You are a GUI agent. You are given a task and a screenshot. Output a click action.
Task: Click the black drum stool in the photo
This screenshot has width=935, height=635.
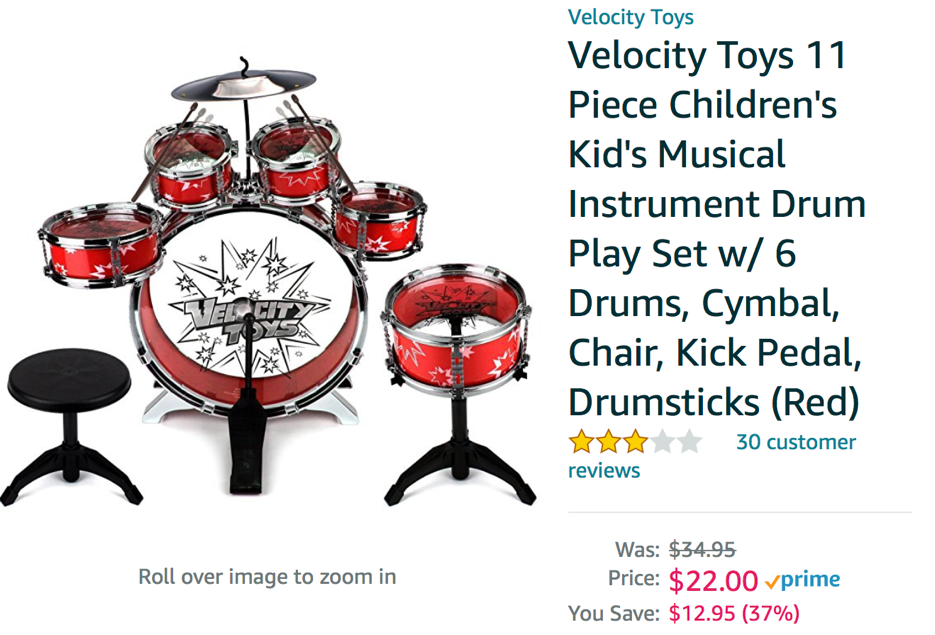pyautogui.click(x=70, y=425)
